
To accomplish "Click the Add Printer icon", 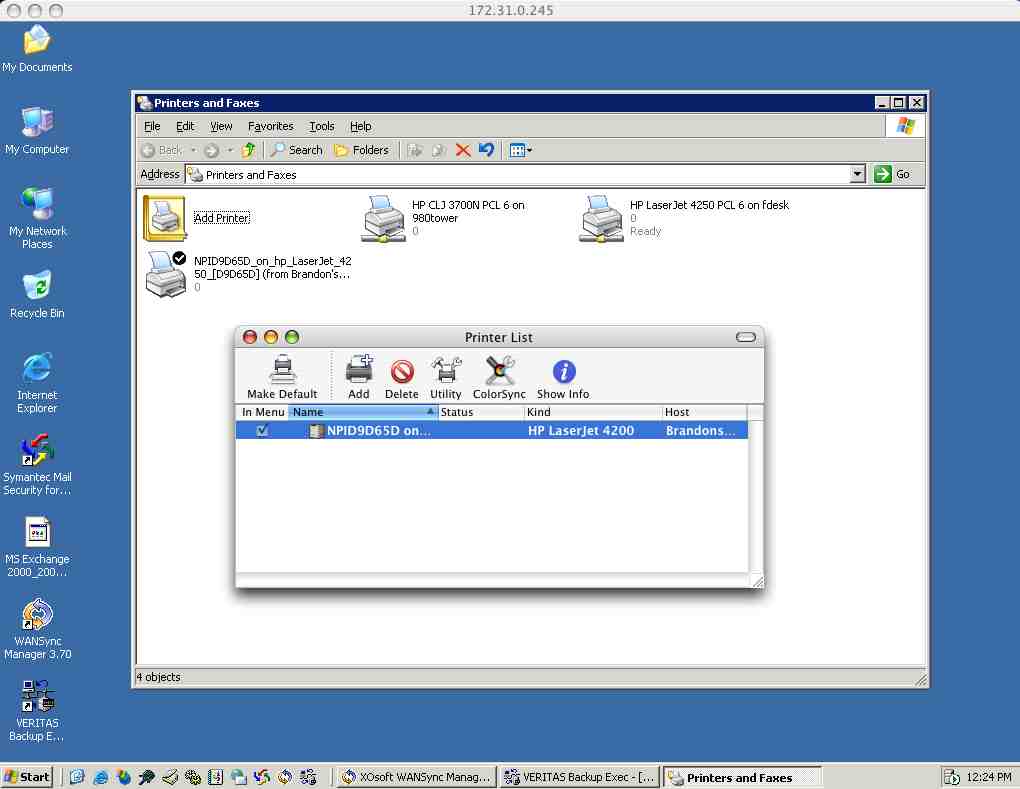I will [165, 219].
